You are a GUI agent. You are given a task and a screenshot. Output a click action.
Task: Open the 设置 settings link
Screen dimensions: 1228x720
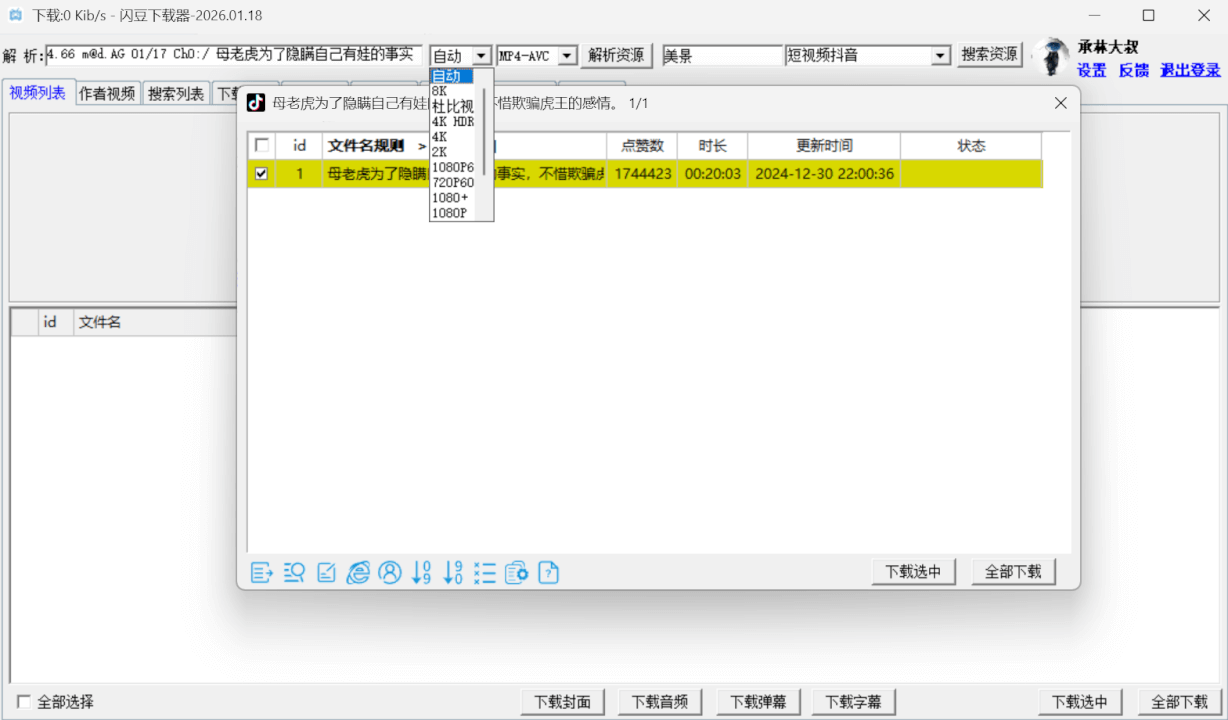1092,70
